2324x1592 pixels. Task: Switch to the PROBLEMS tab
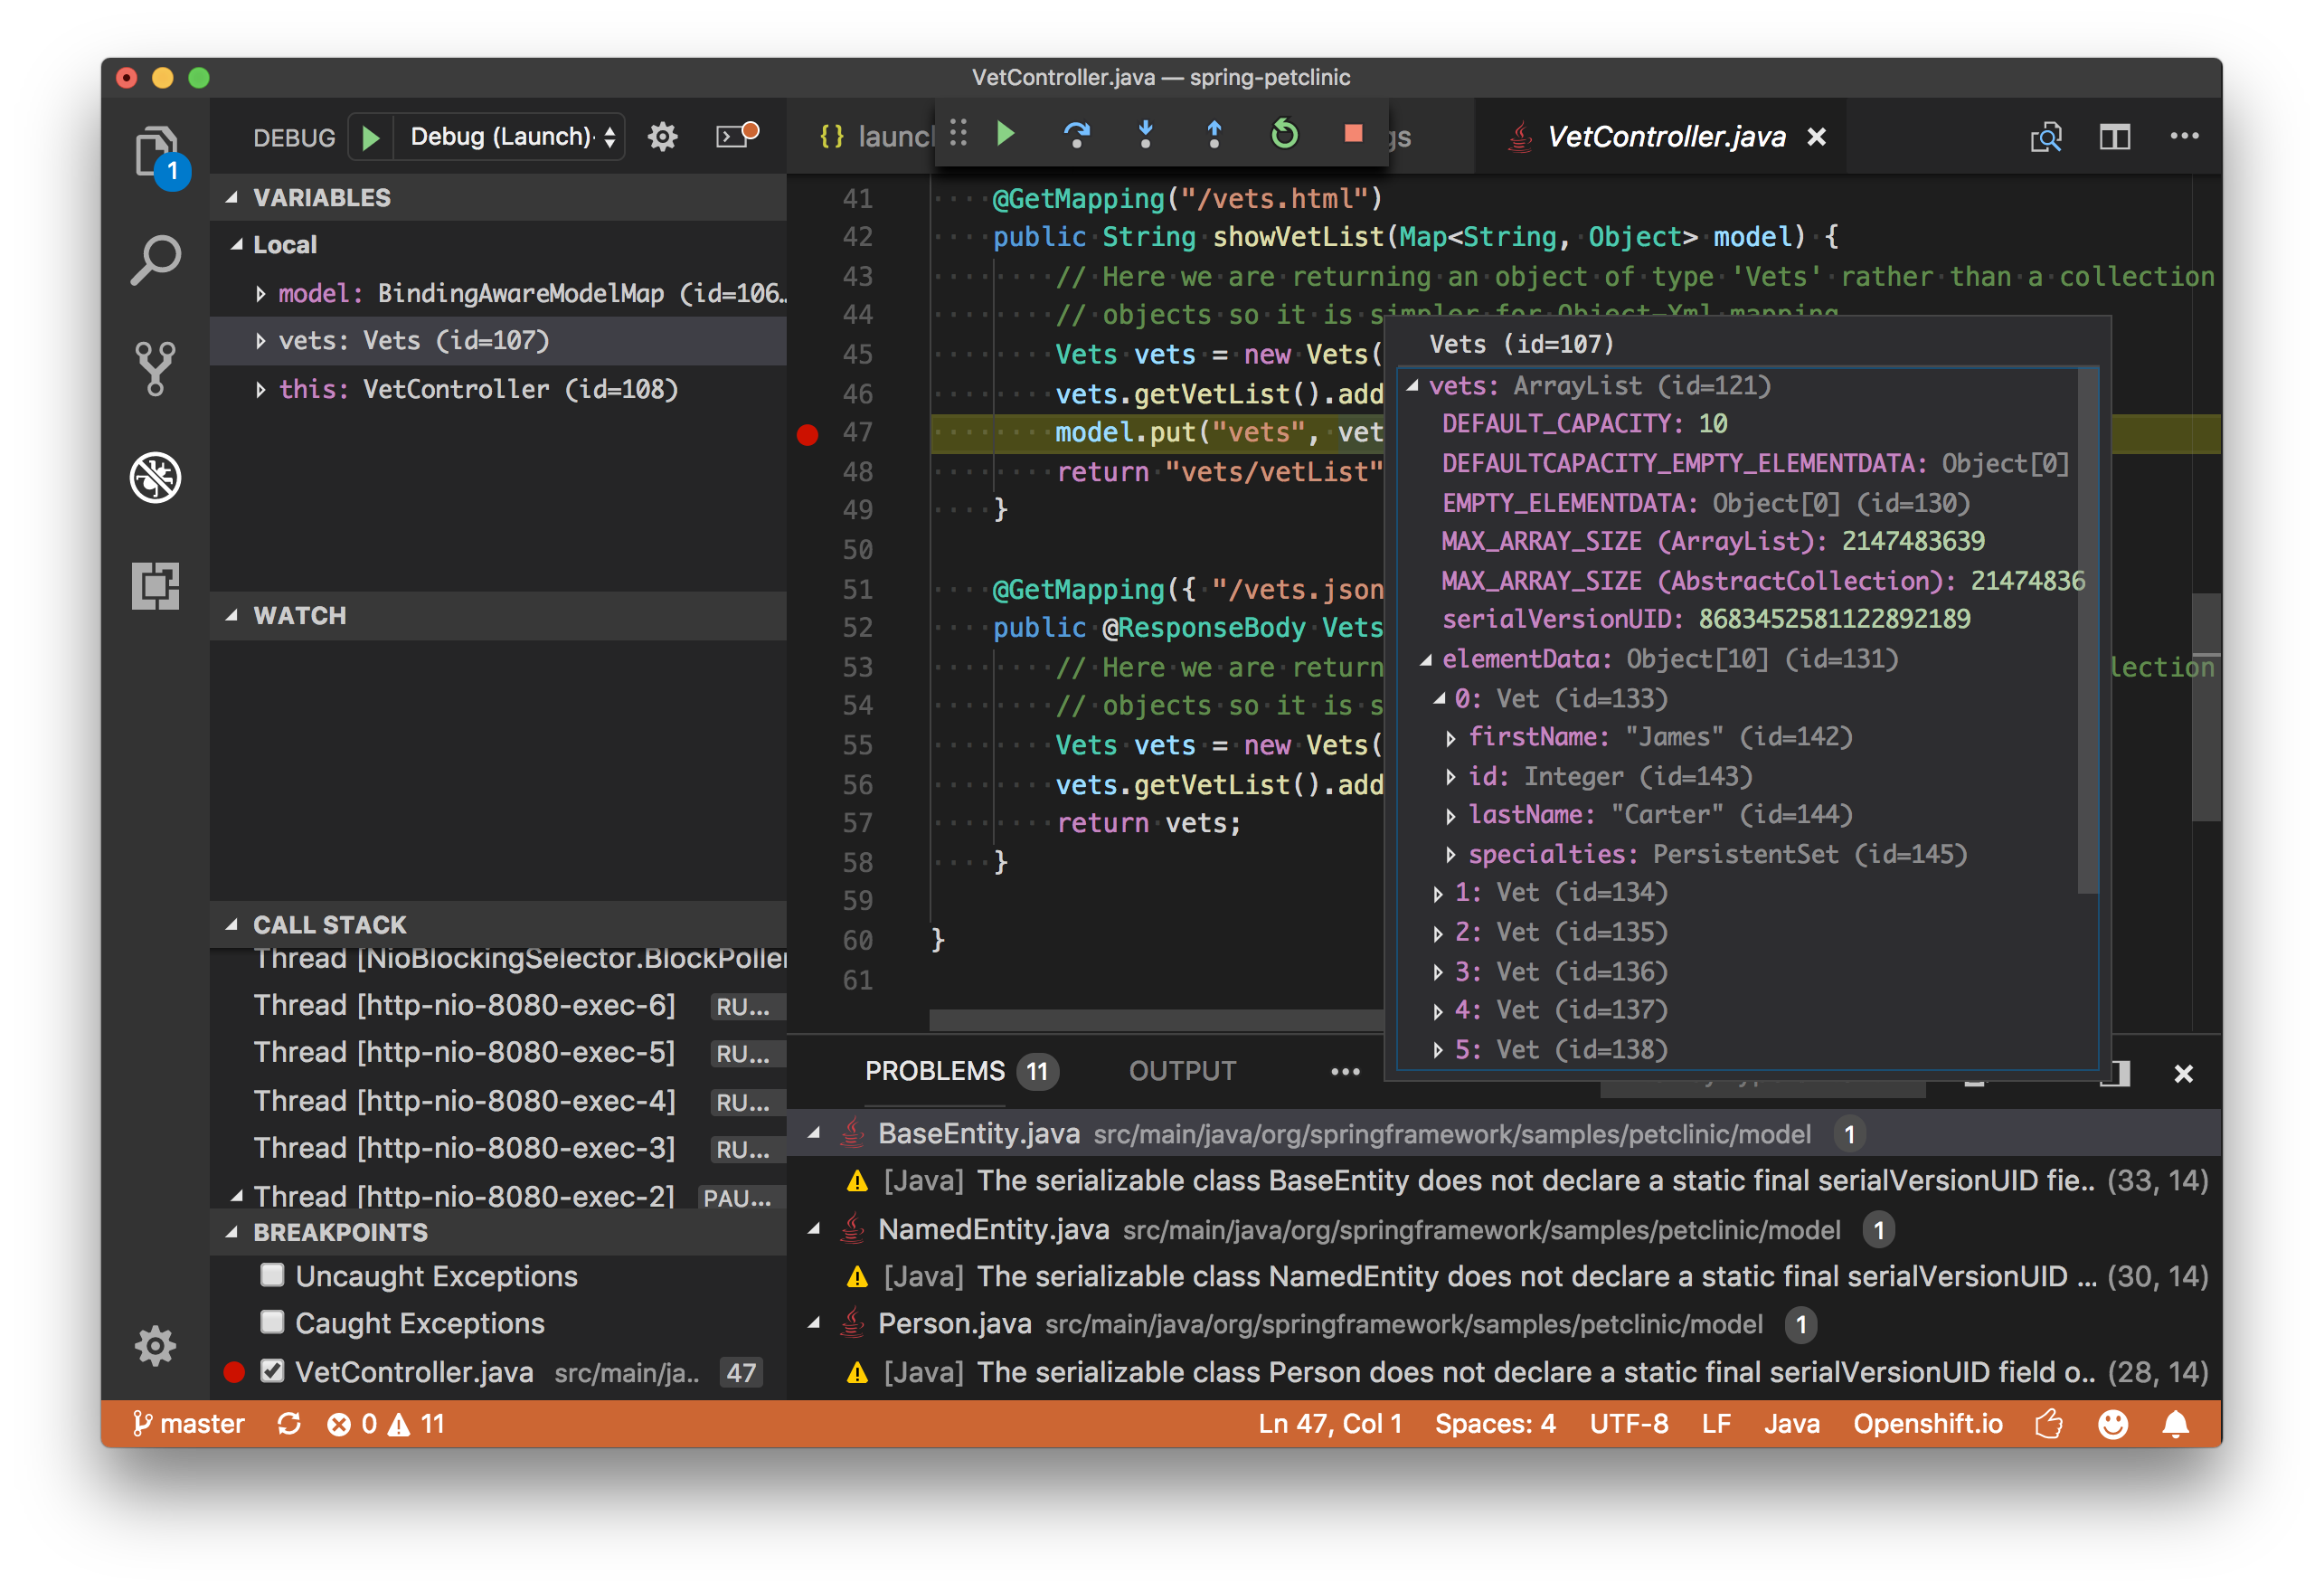coord(934,1070)
